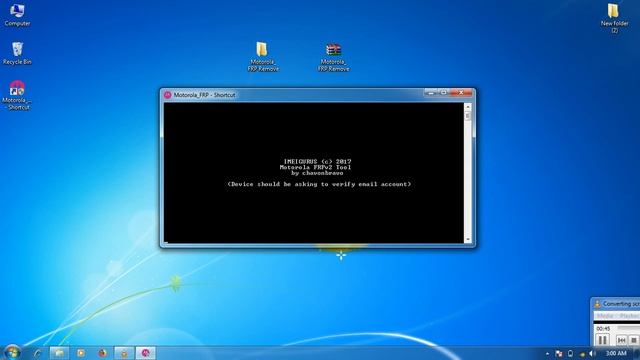This screenshot has width=640, height=360.
Task: Open Windows Media Player taskbar icon
Action: click(81, 353)
